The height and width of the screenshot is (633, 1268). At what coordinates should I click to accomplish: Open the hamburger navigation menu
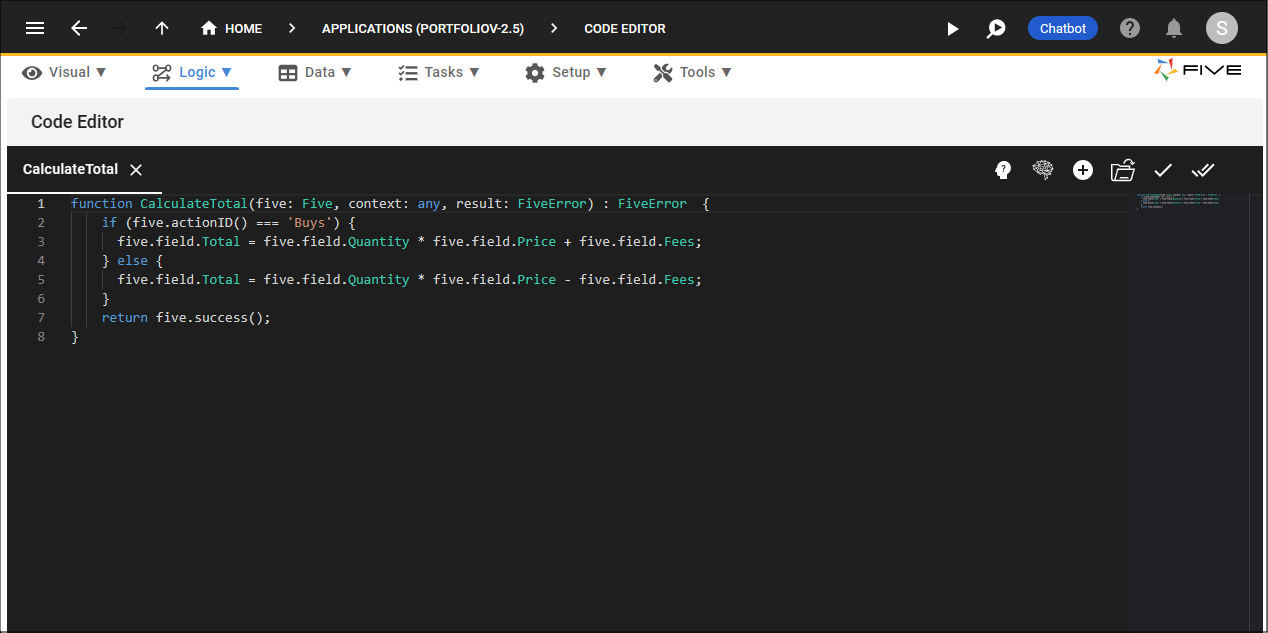click(35, 28)
